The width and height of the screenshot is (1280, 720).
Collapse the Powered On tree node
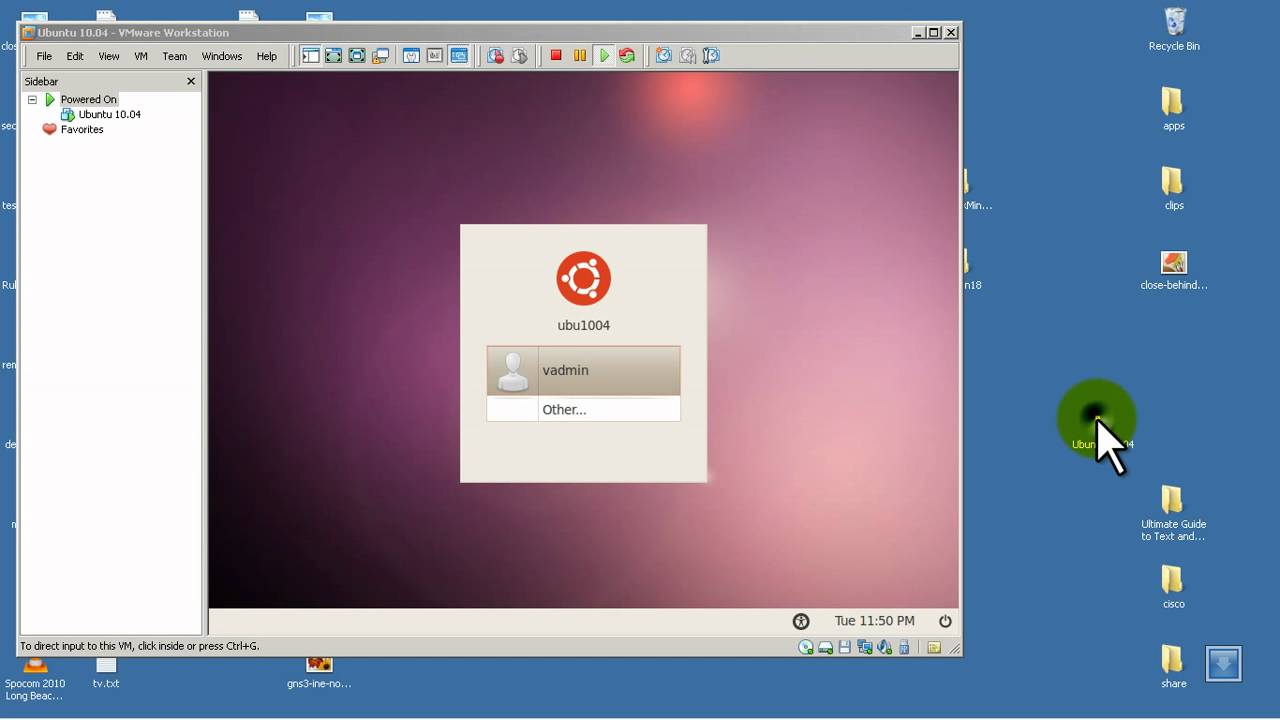(32, 99)
